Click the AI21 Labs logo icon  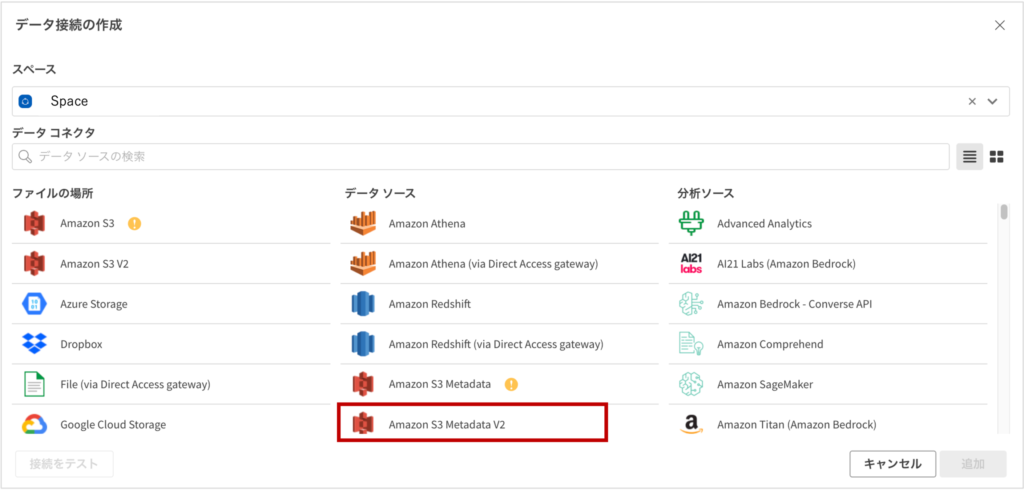pos(691,263)
